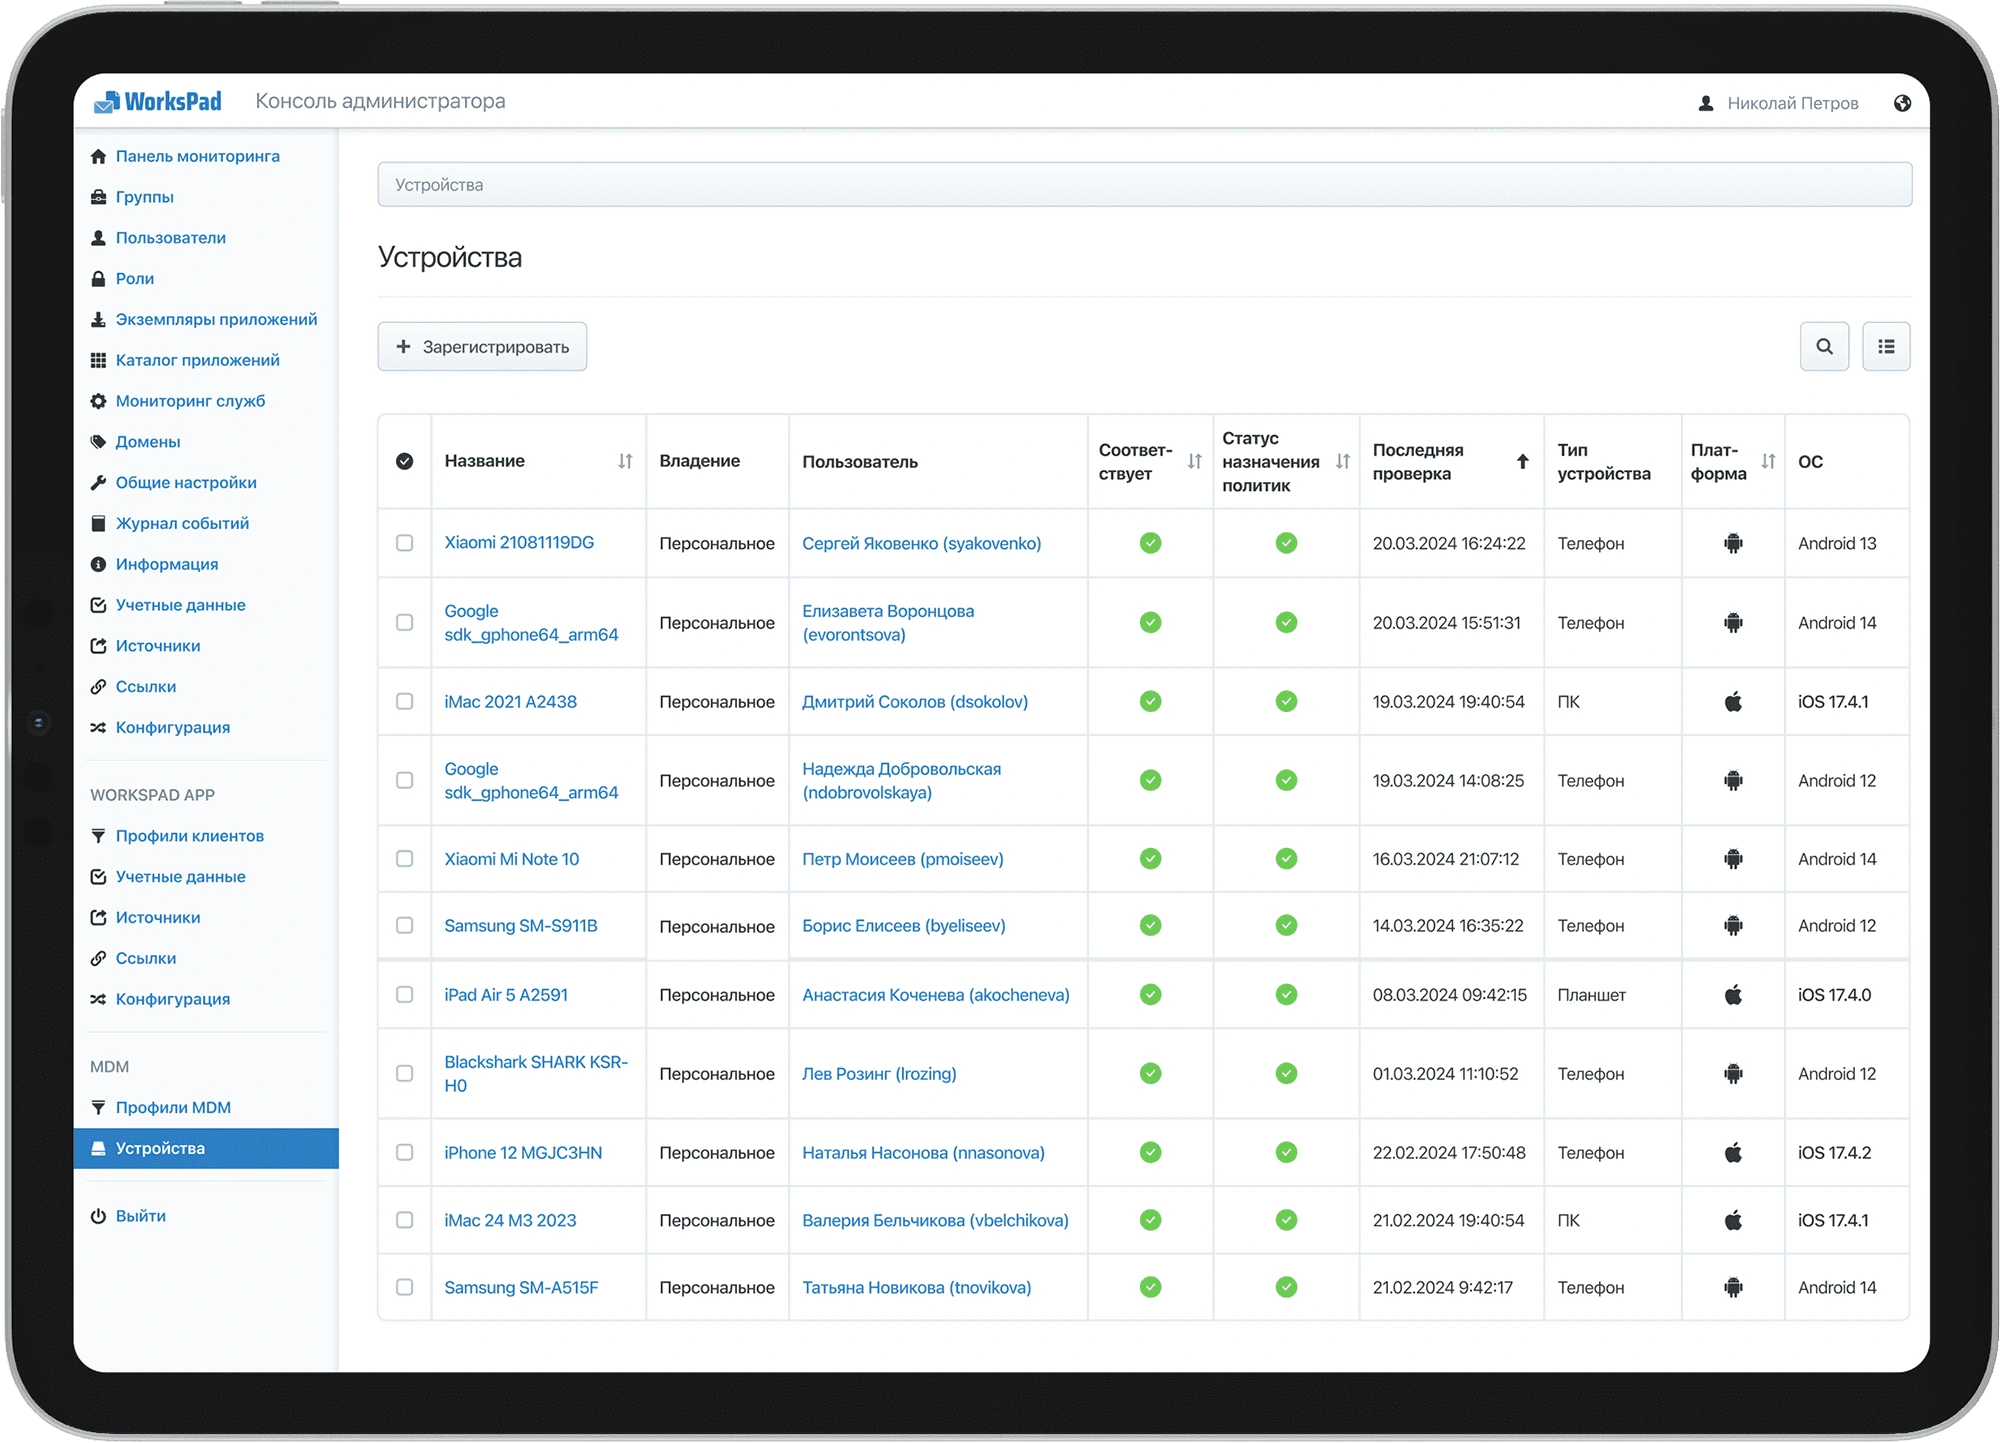Check the box for iPhone 12 MGJC3HN

[404, 1152]
